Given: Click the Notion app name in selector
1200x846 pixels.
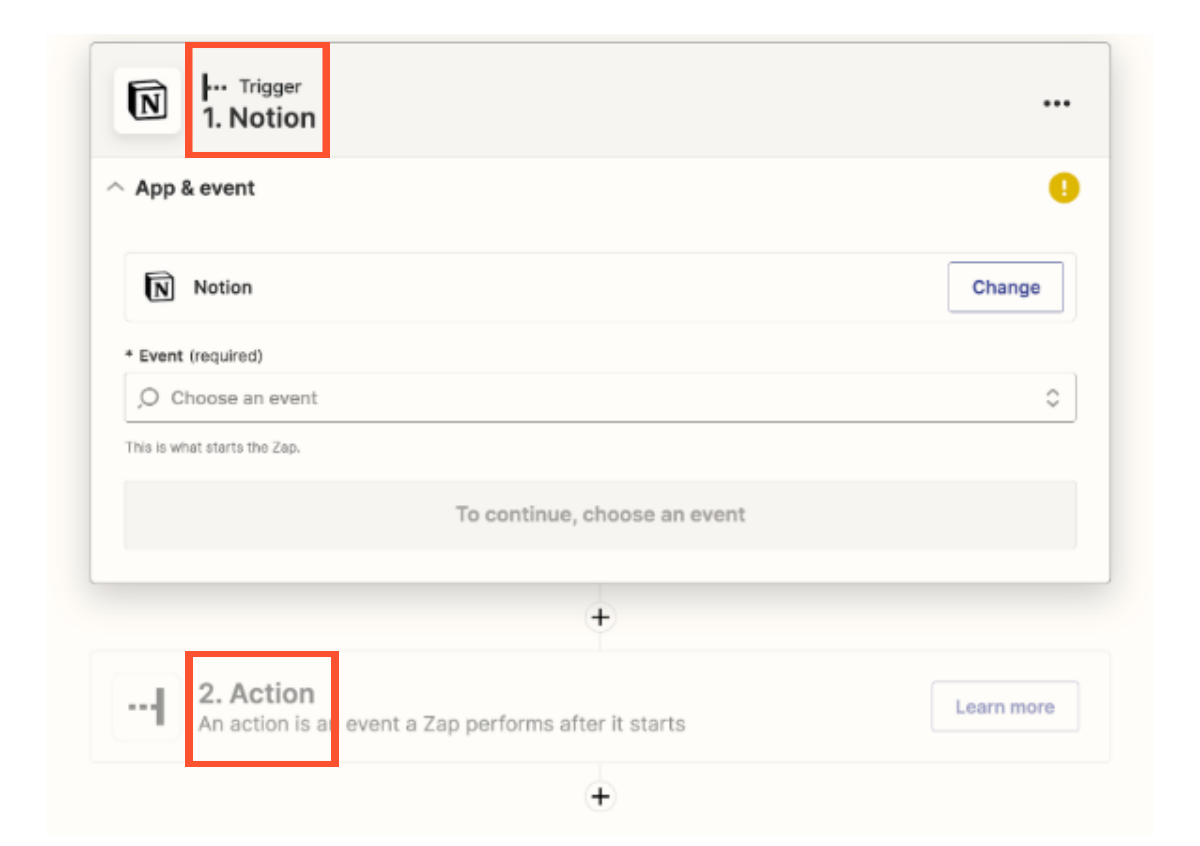Looking at the screenshot, I should tap(223, 287).
